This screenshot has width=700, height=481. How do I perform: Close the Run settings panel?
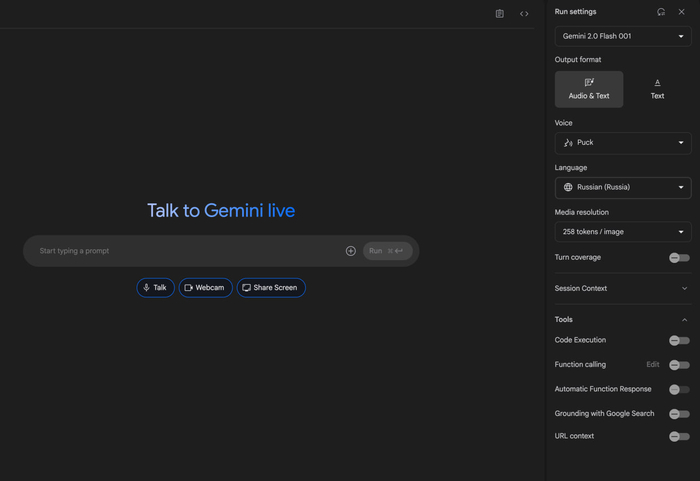[682, 12]
